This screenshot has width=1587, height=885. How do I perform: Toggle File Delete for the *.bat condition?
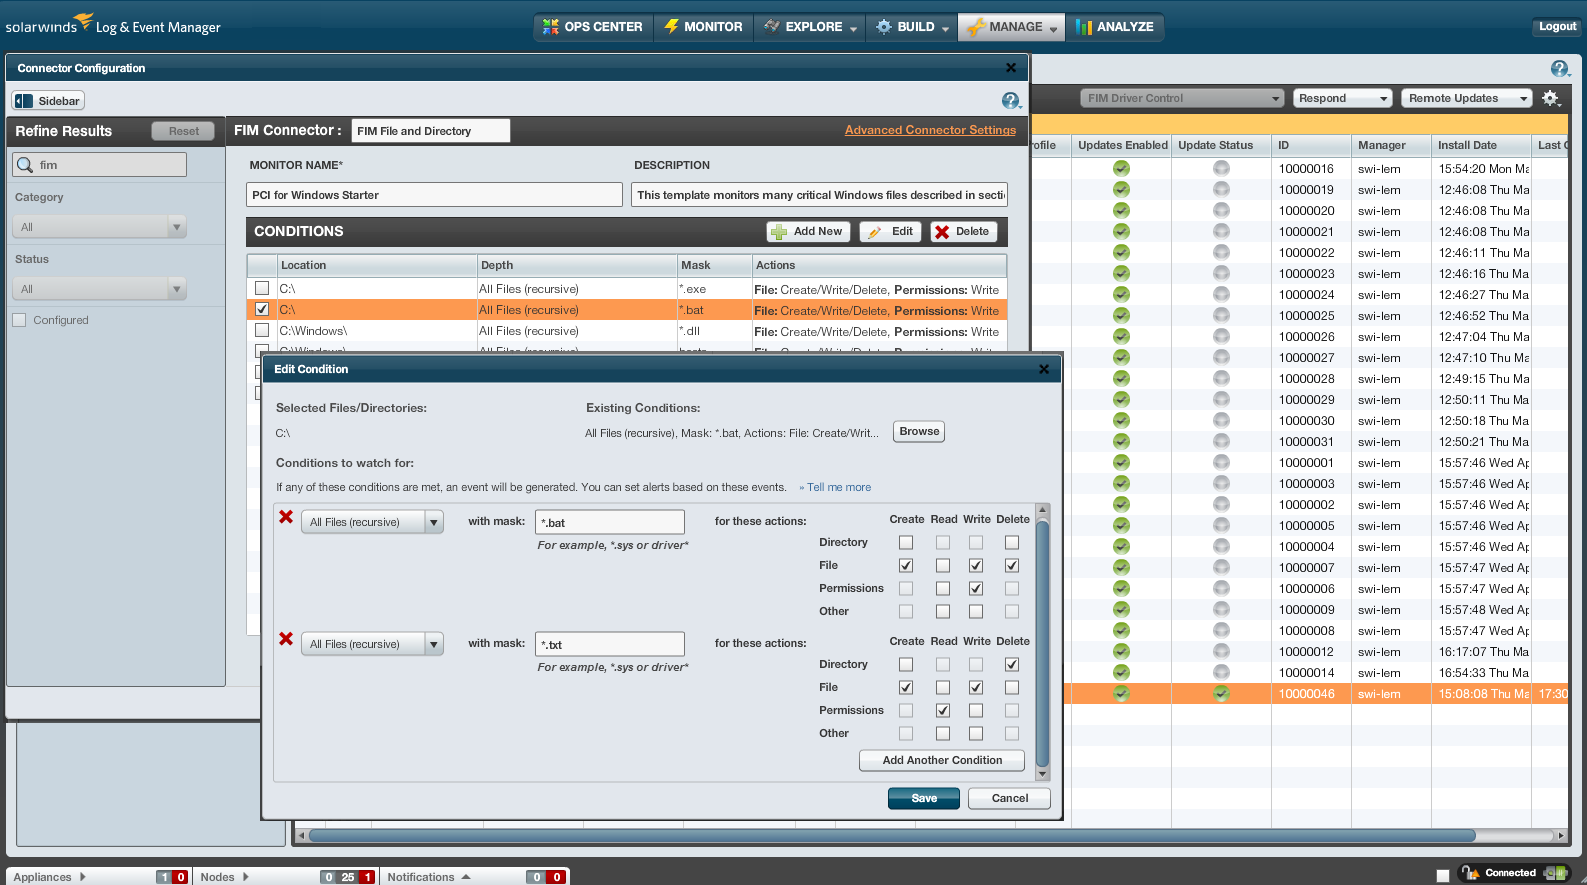click(1012, 565)
